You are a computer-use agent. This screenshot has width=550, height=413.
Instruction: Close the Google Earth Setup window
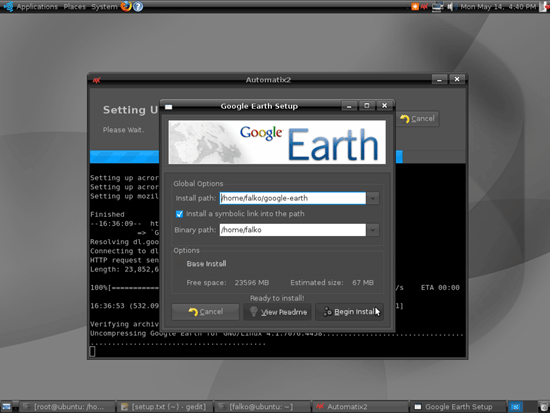tap(384, 106)
